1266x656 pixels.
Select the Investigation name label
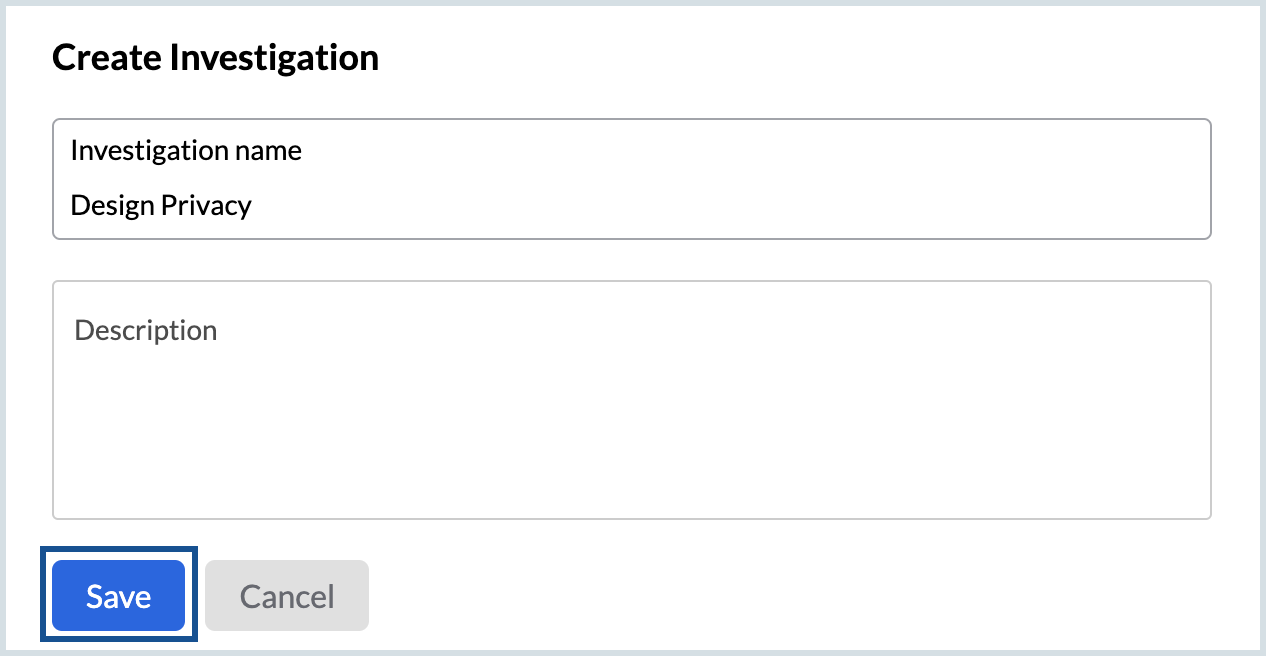tap(186, 151)
